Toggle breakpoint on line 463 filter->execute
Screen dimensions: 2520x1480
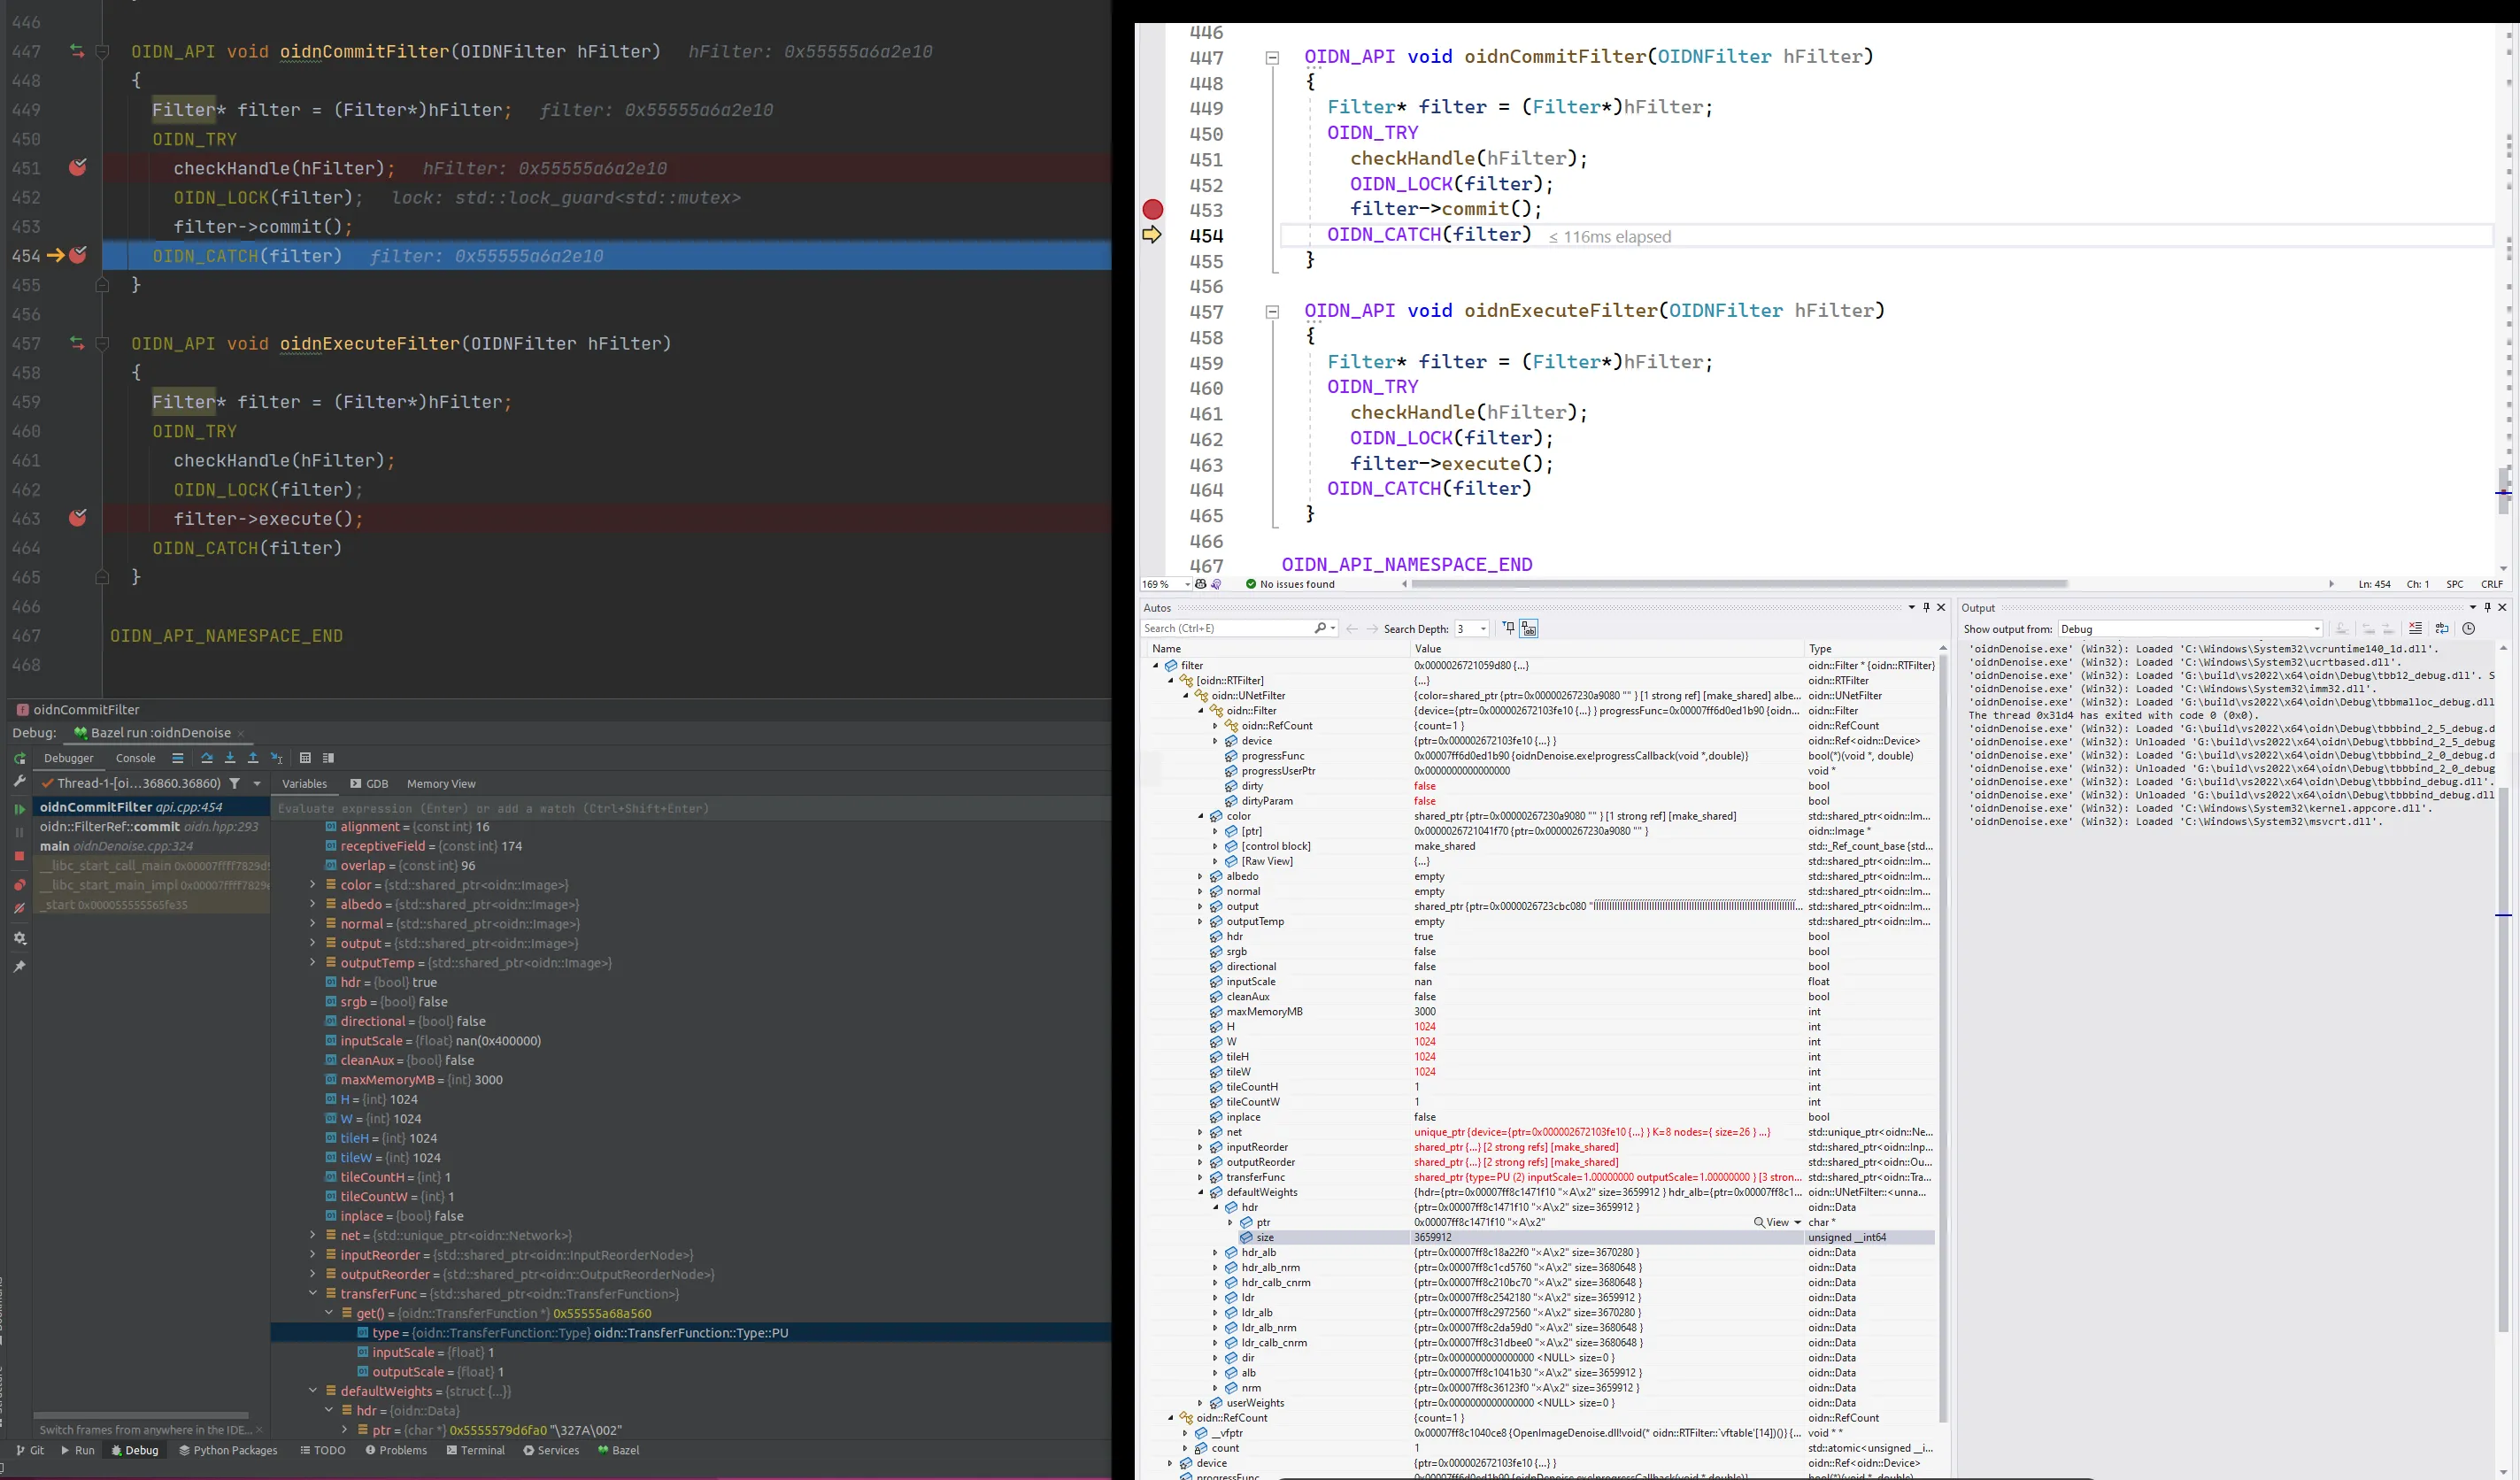78,518
